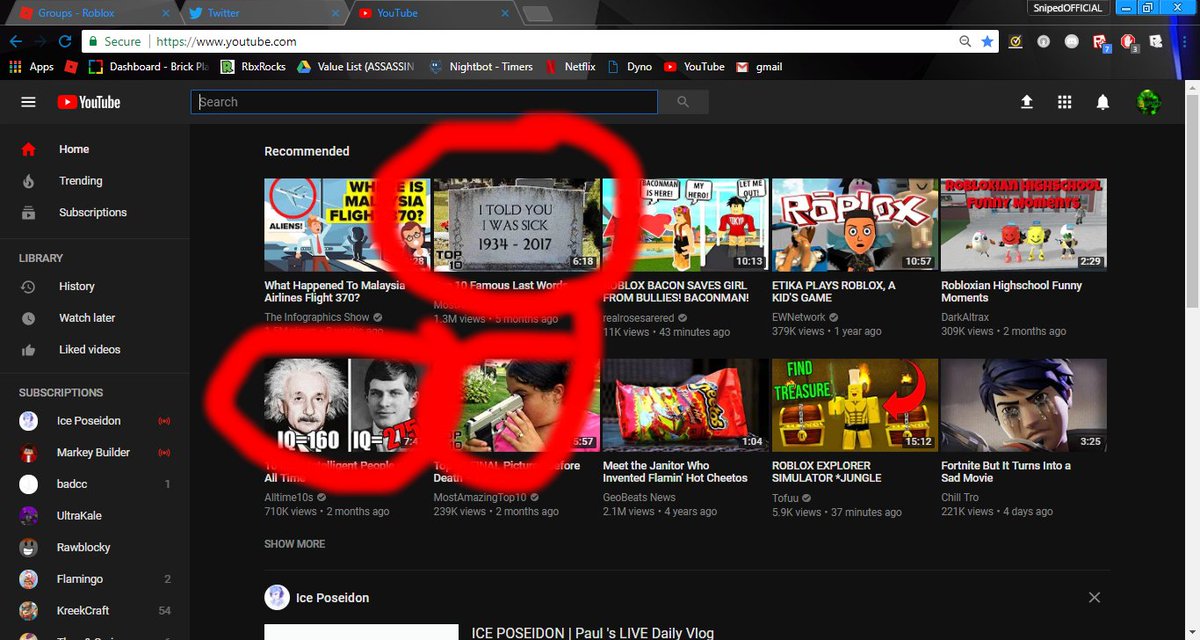This screenshot has width=1200, height=640.
Task: Open the Netflix bookmark
Action: [570, 67]
